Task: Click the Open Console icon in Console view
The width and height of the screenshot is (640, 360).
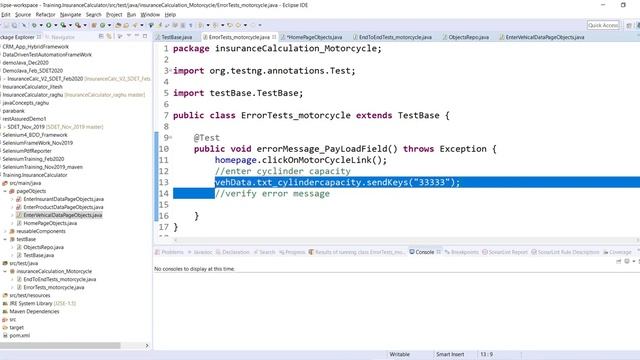Action: coord(638,261)
